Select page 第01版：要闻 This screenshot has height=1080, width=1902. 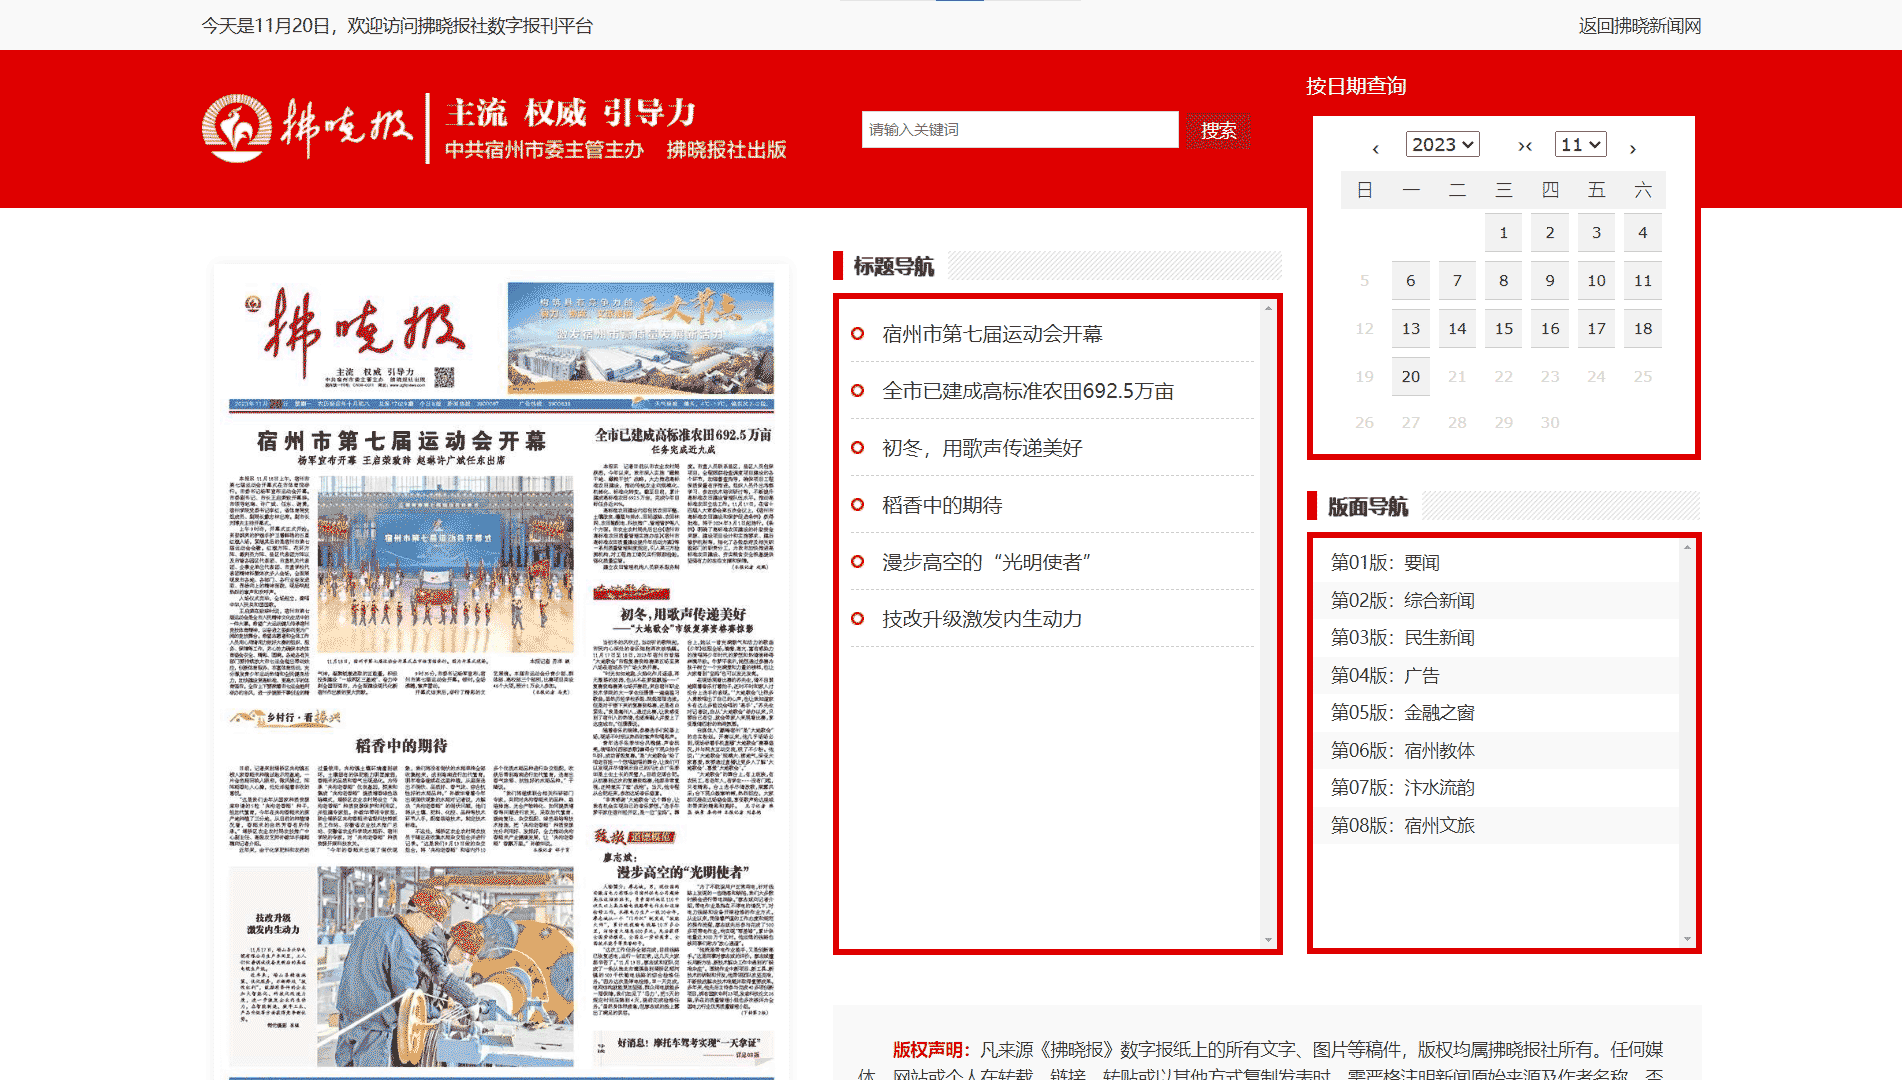pyautogui.click(x=1385, y=563)
